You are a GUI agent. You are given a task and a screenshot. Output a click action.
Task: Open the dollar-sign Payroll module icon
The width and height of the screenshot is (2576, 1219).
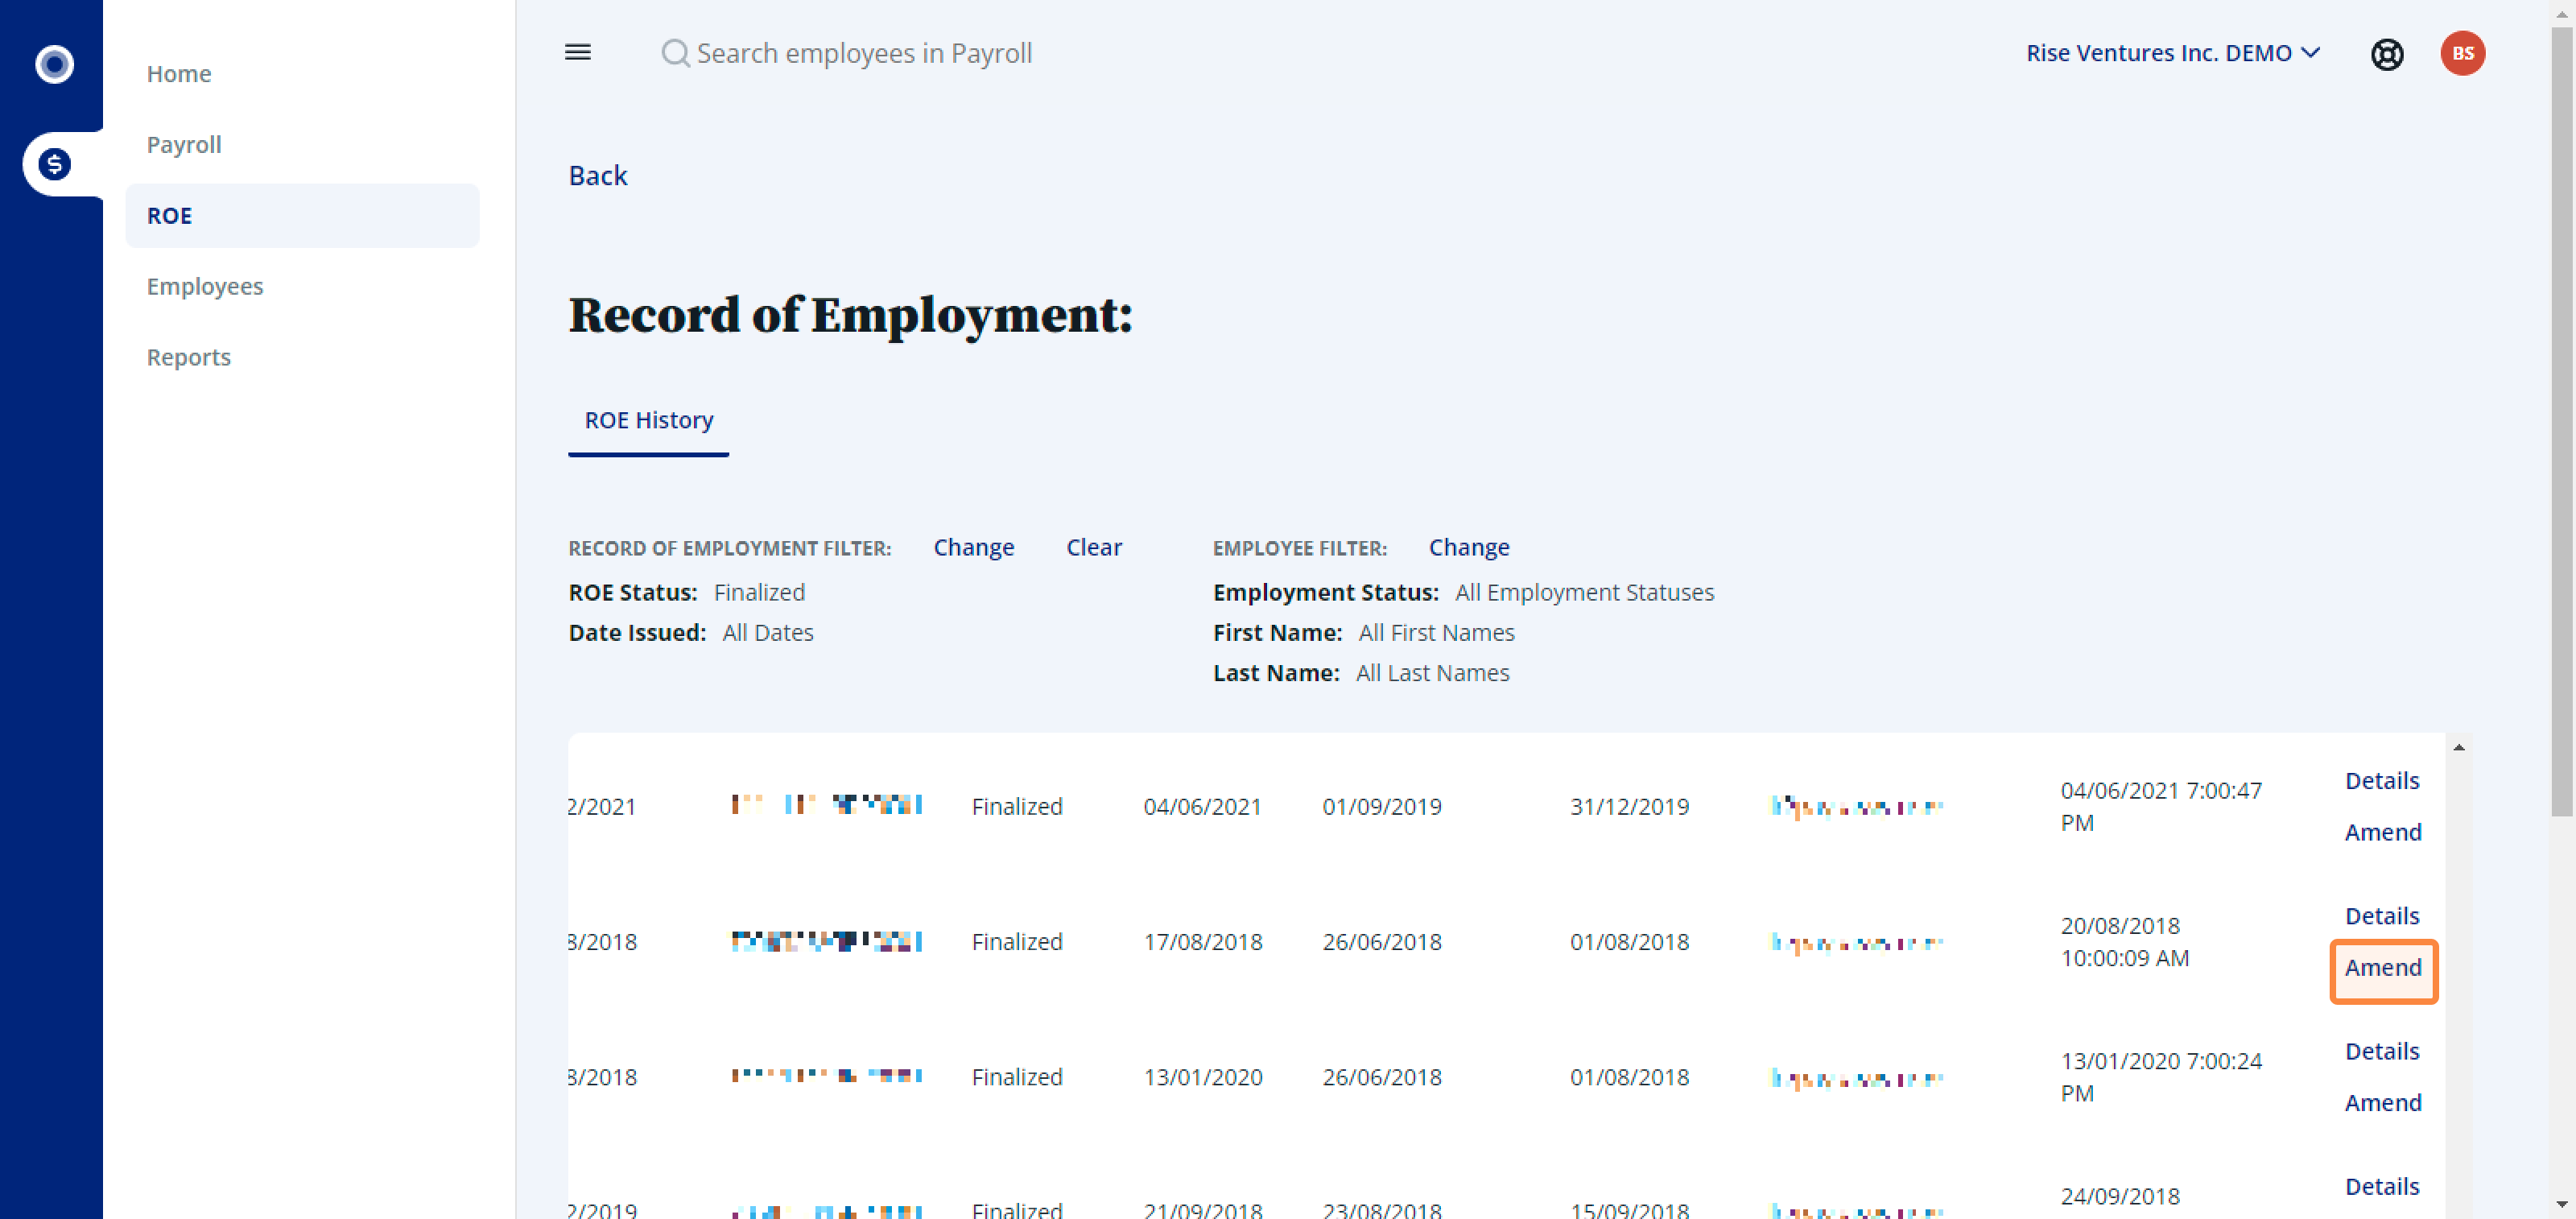click(x=54, y=164)
